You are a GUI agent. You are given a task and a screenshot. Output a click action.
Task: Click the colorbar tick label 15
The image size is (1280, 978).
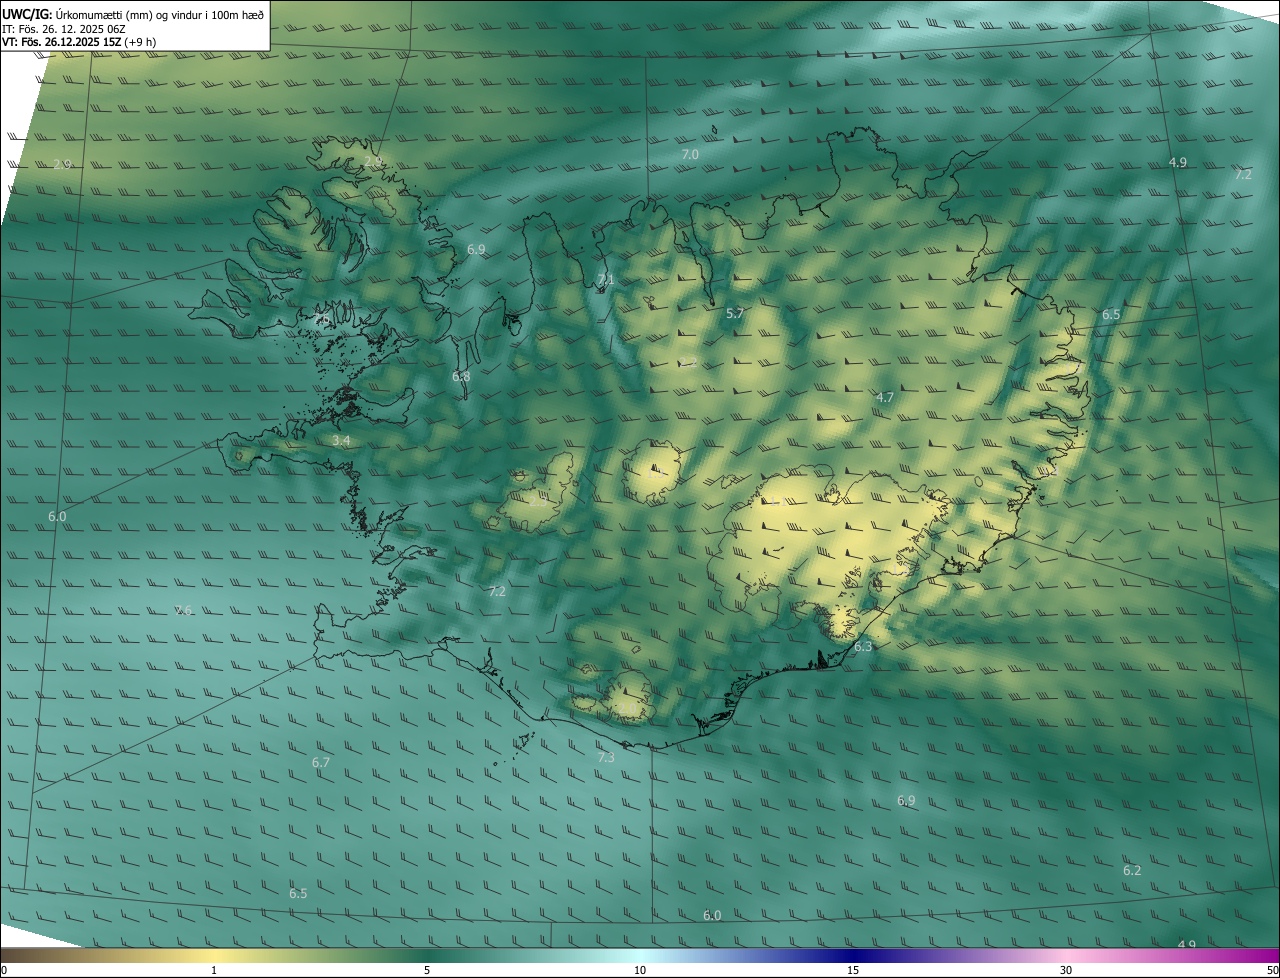tap(853, 970)
